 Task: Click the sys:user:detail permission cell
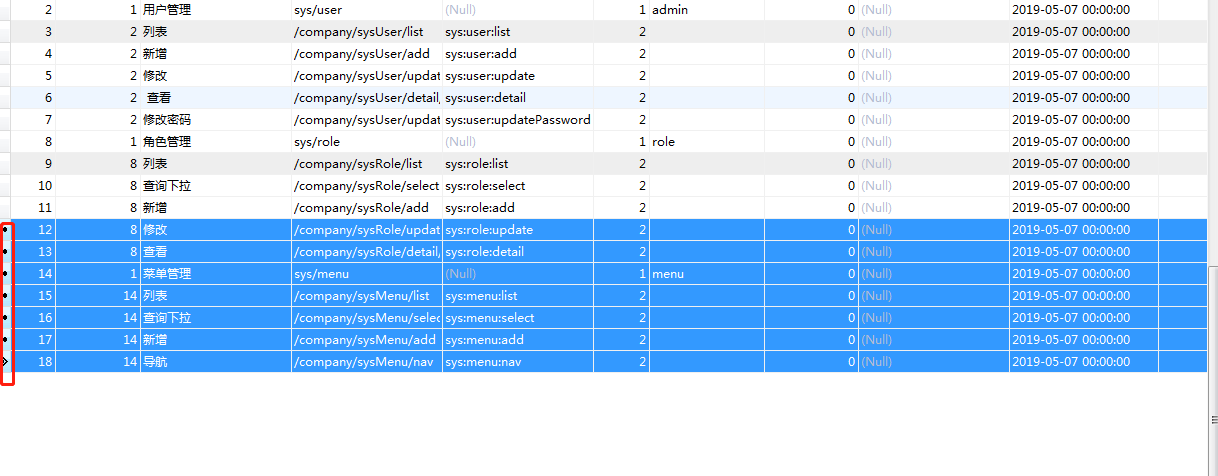tap(517, 98)
